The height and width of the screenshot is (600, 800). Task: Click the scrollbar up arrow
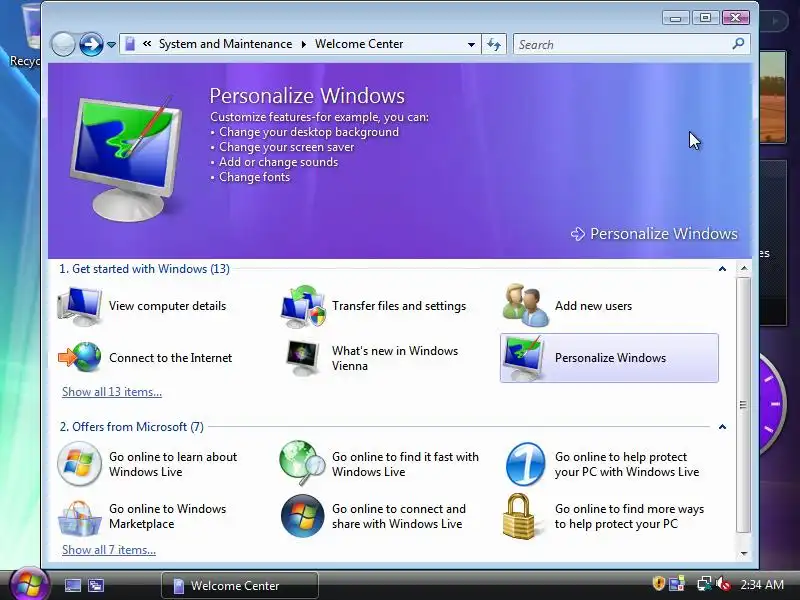744,268
